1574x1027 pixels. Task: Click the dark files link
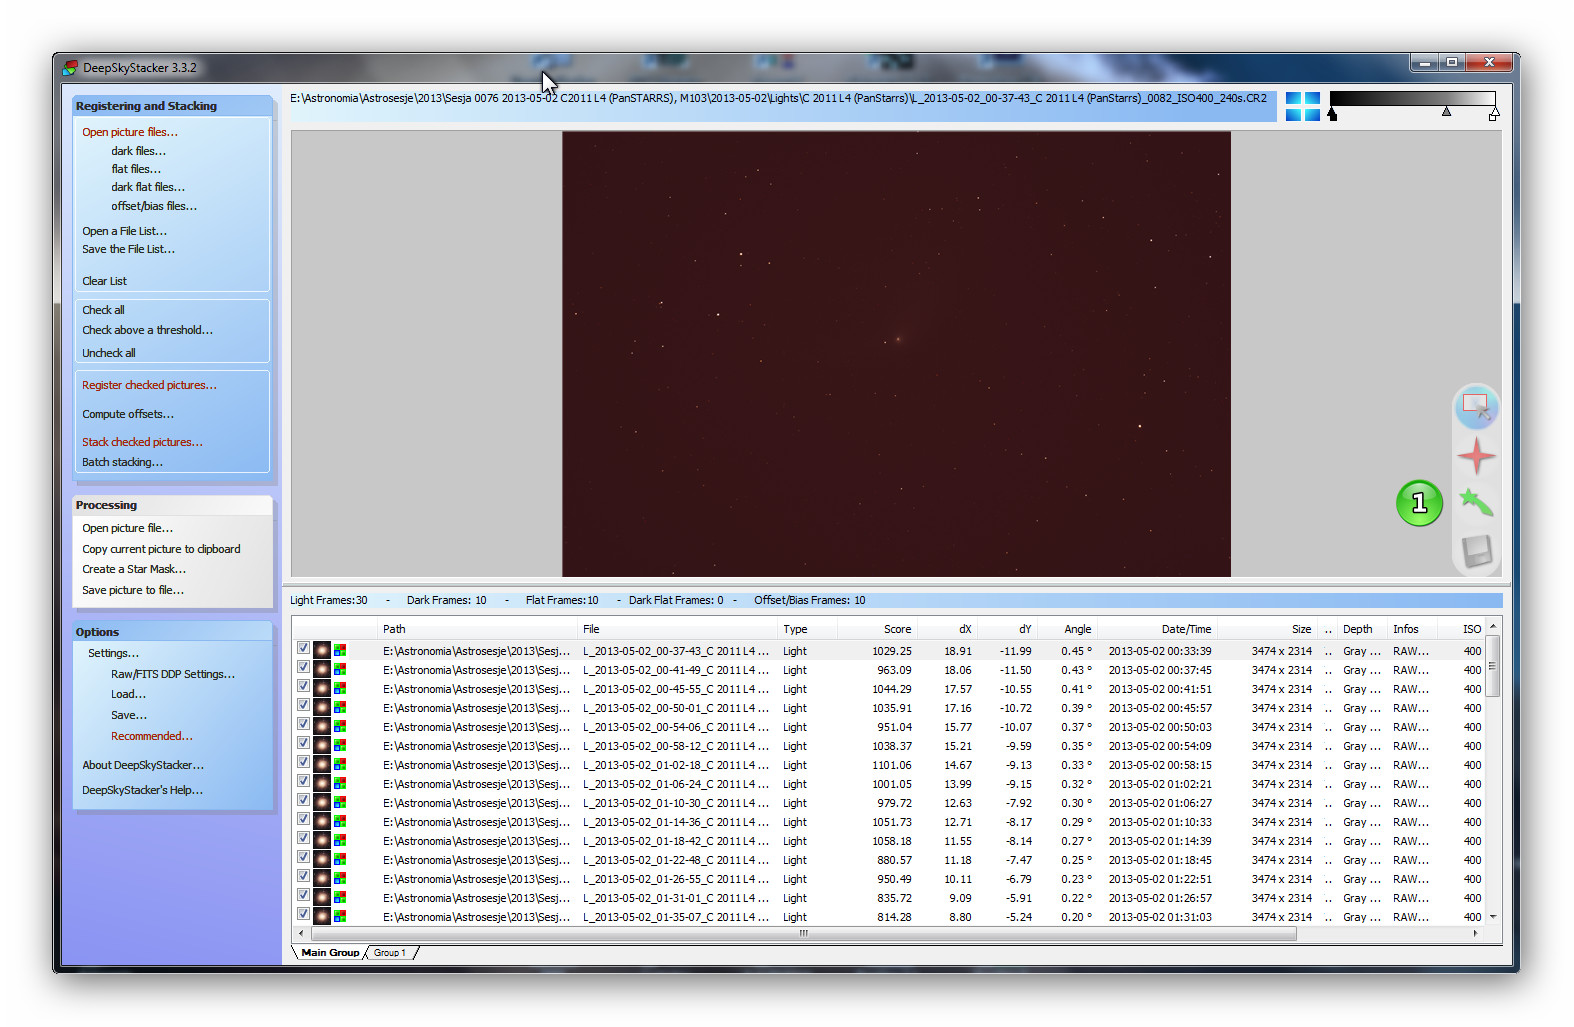[x=138, y=151]
